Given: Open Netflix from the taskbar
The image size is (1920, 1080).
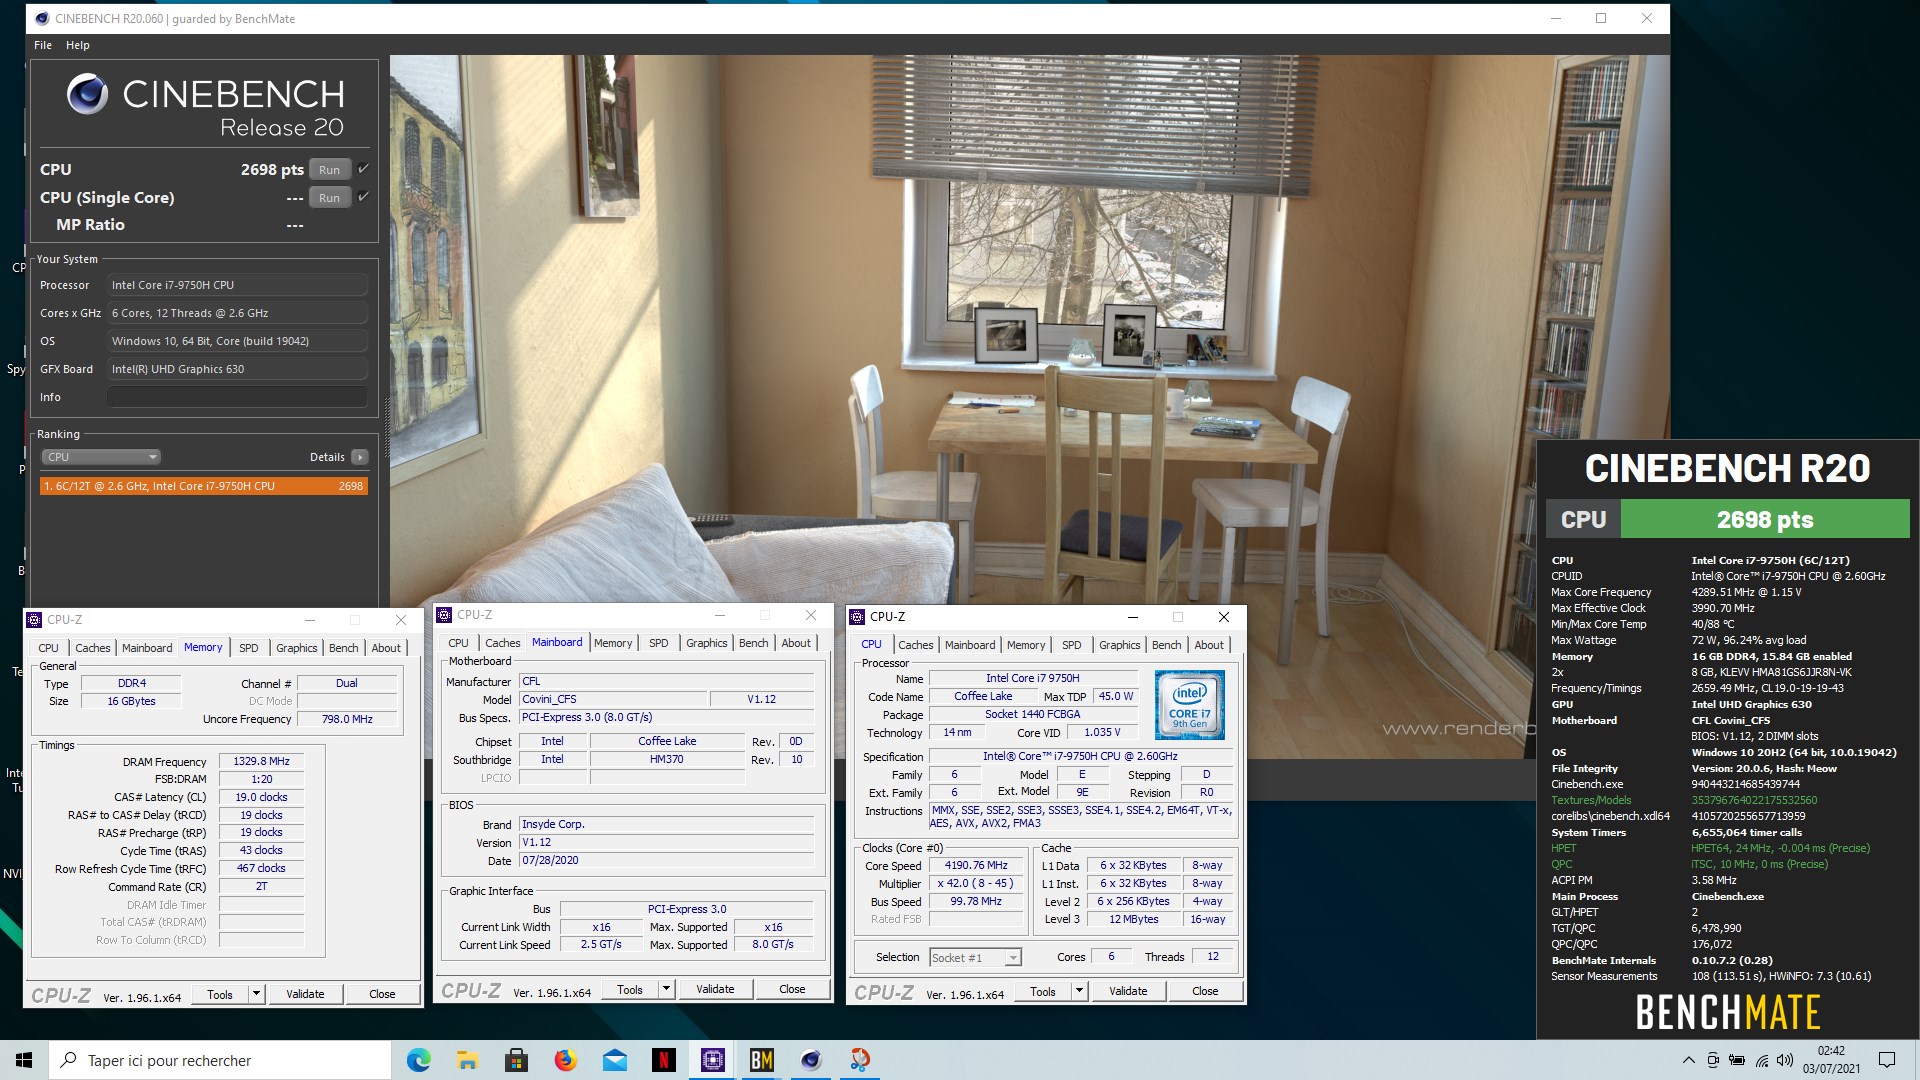Looking at the screenshot, I should coord(663,1060).
